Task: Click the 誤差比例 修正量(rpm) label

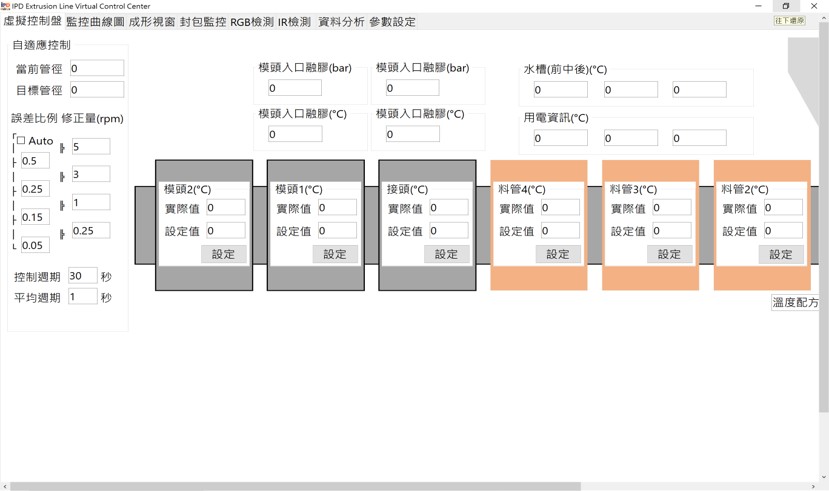Action: click(67, 118)
